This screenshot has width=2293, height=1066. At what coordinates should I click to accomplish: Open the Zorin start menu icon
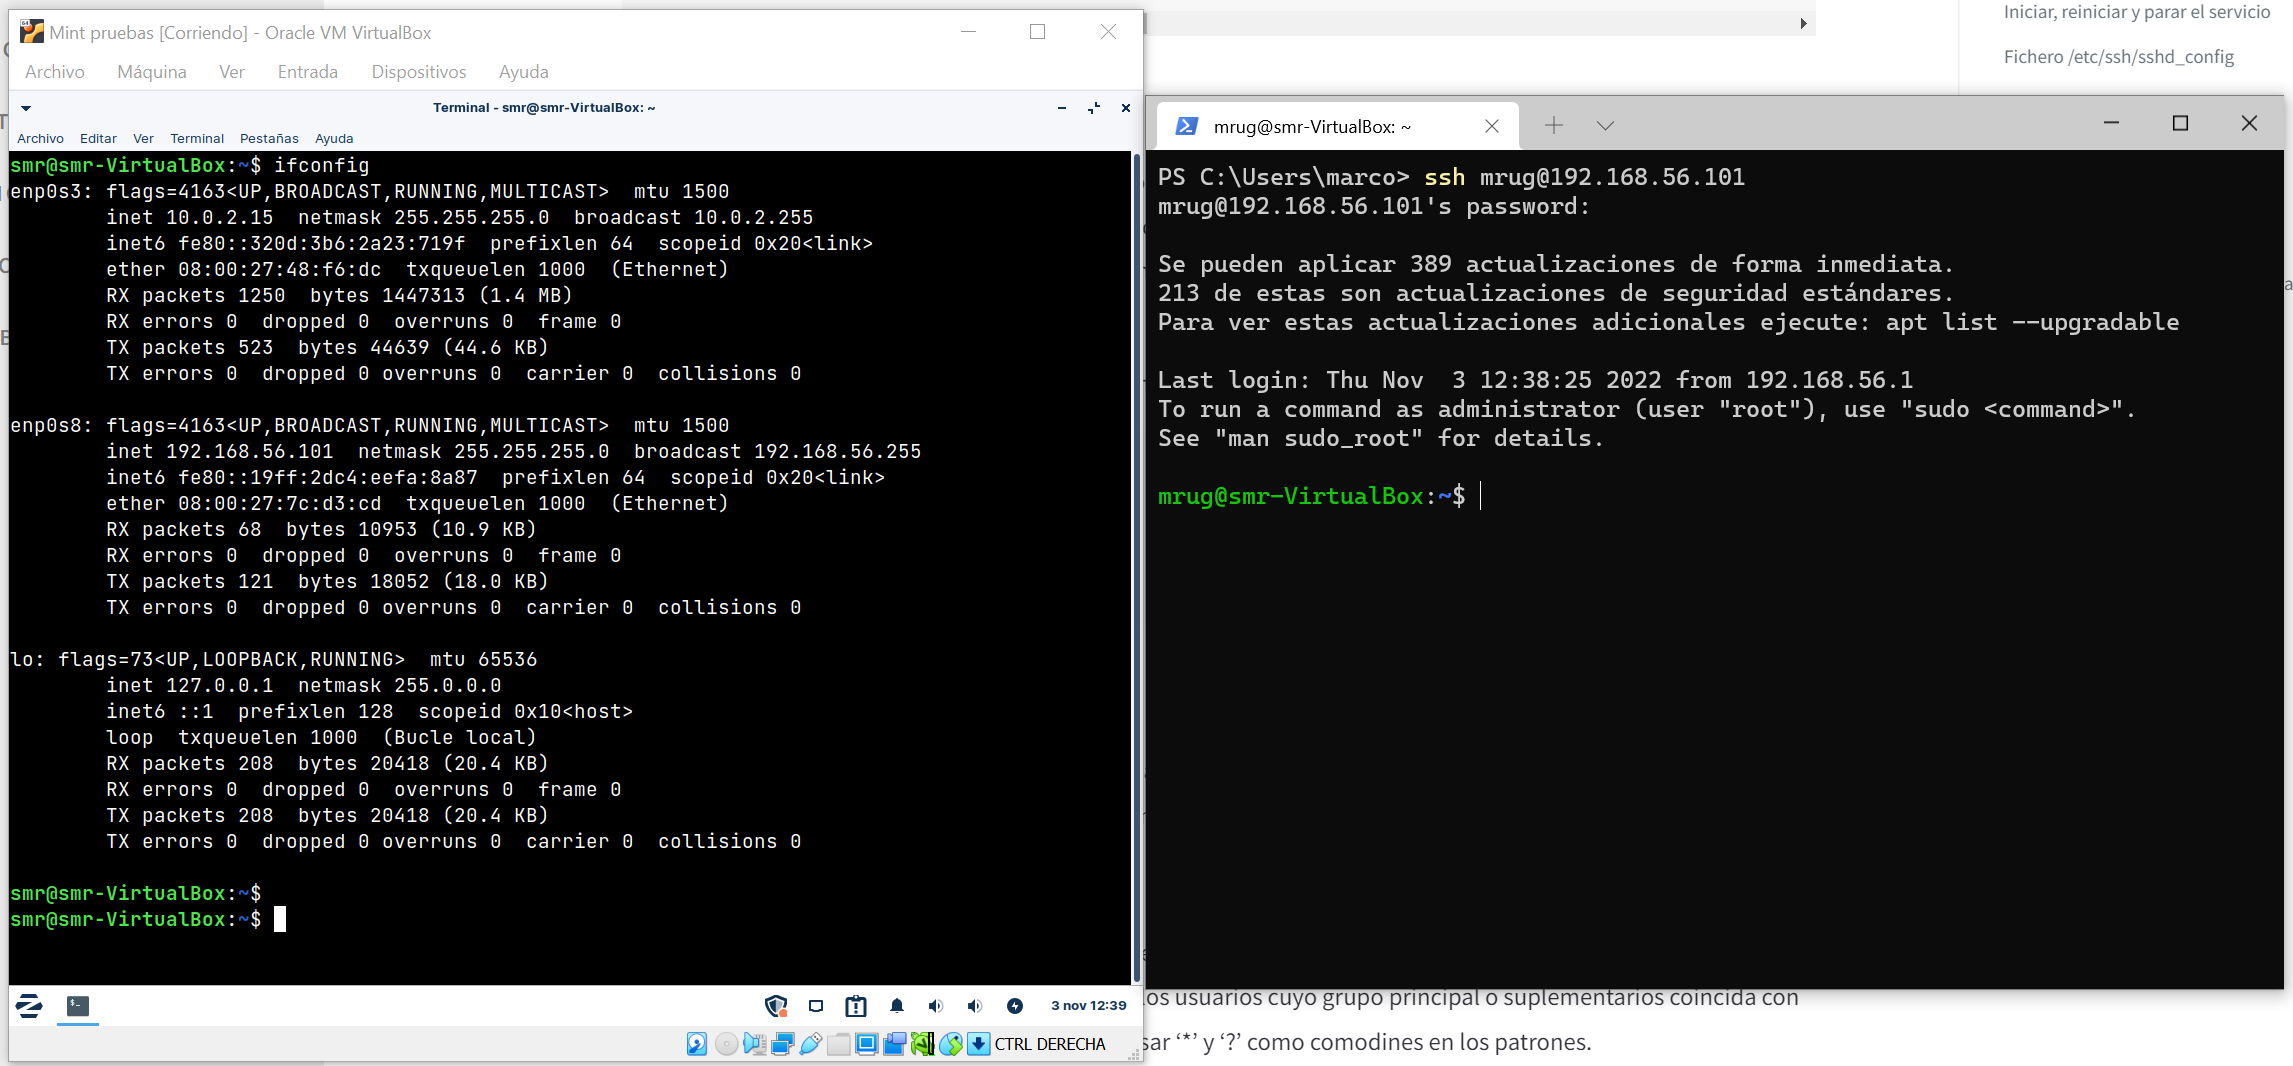click(29, 1006)
